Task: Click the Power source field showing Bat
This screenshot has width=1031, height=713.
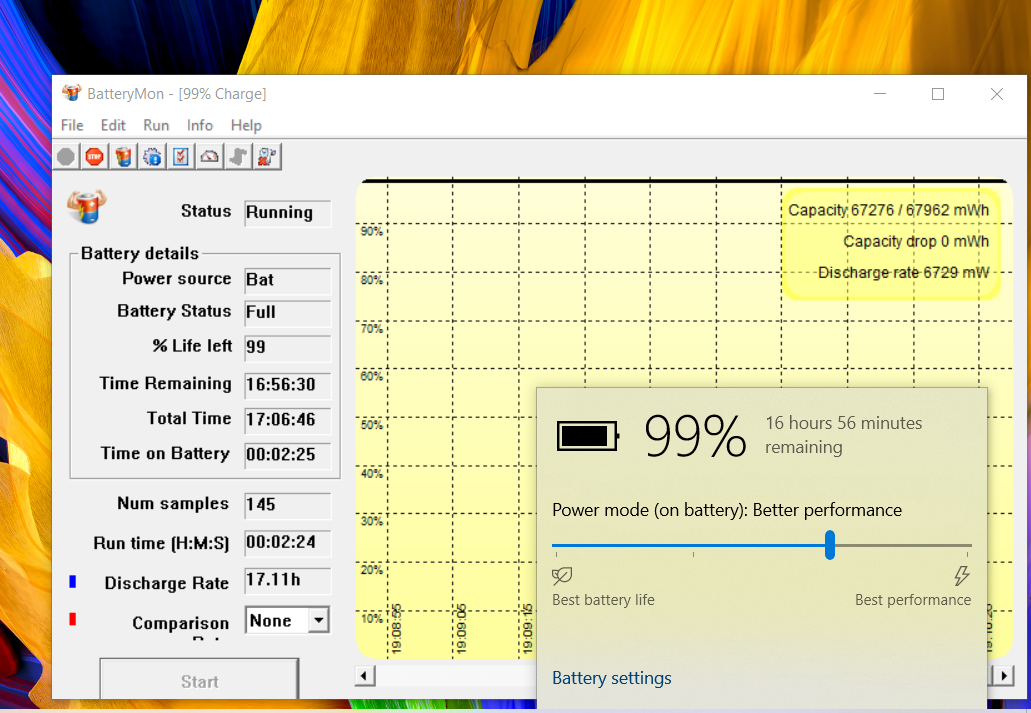Action: [287, 280]
